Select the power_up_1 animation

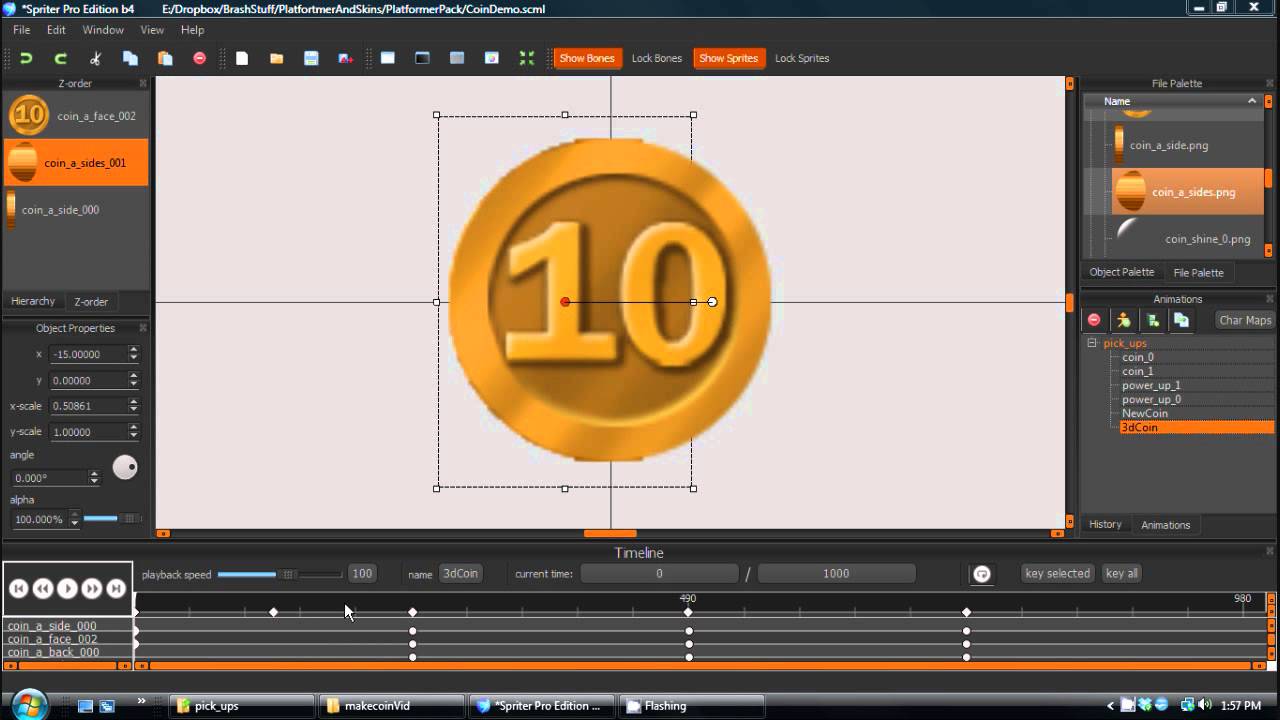tap(1151, 385)
